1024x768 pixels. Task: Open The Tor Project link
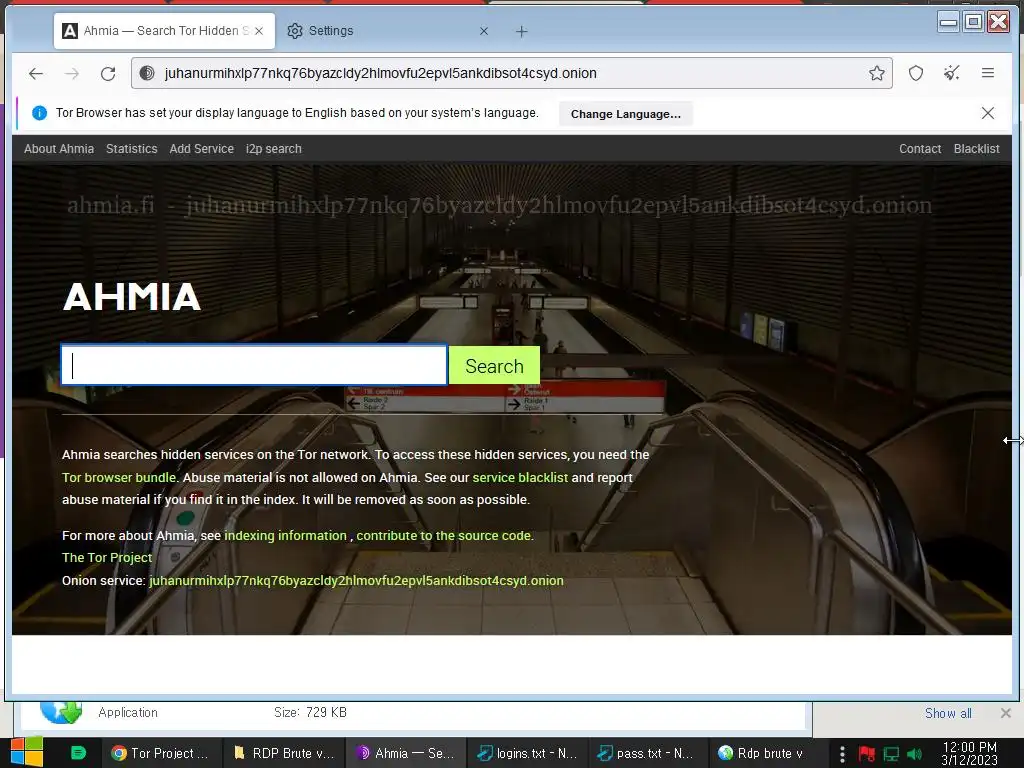107,558
